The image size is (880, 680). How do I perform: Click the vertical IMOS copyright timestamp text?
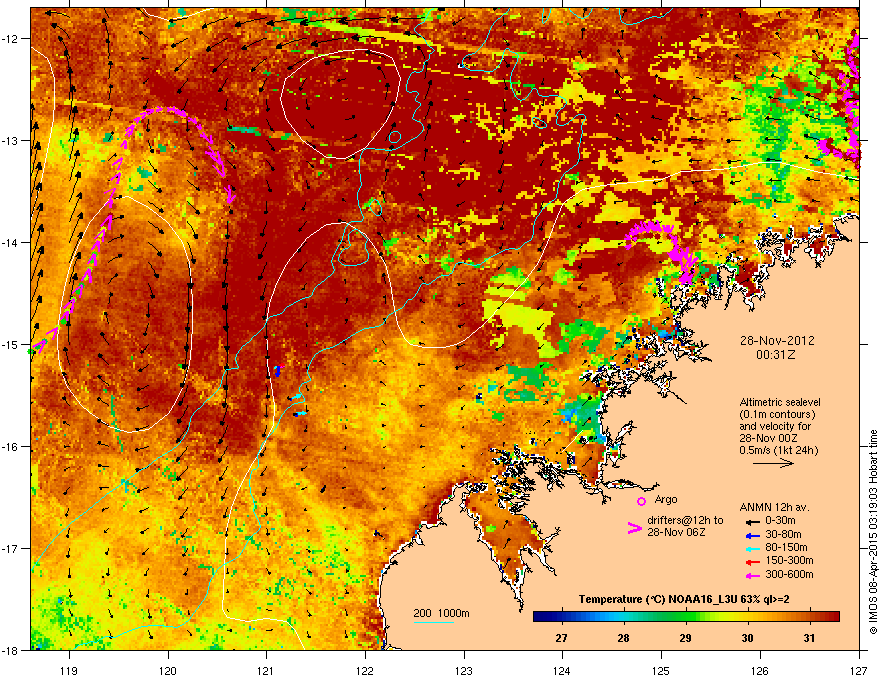[873, 532]
